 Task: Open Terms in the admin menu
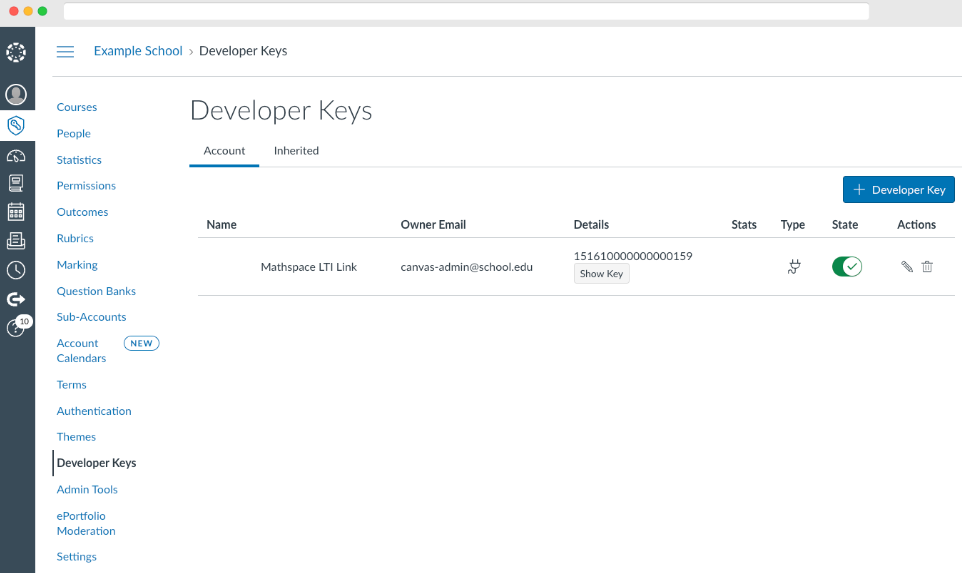click(x=72, y=385)
